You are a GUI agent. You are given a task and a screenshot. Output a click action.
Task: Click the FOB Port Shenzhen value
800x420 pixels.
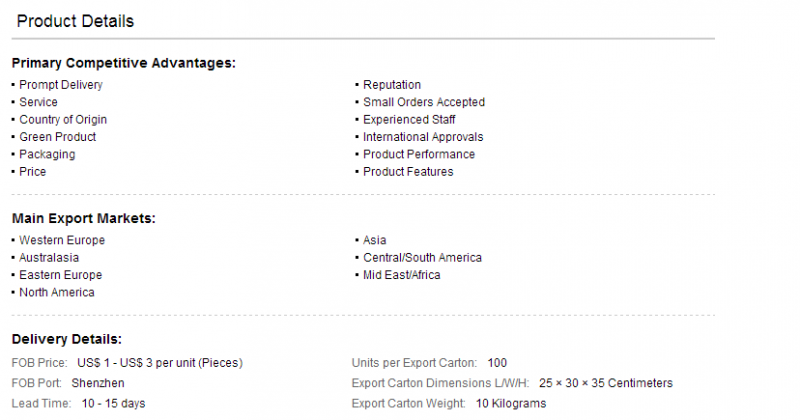point(98,383)
